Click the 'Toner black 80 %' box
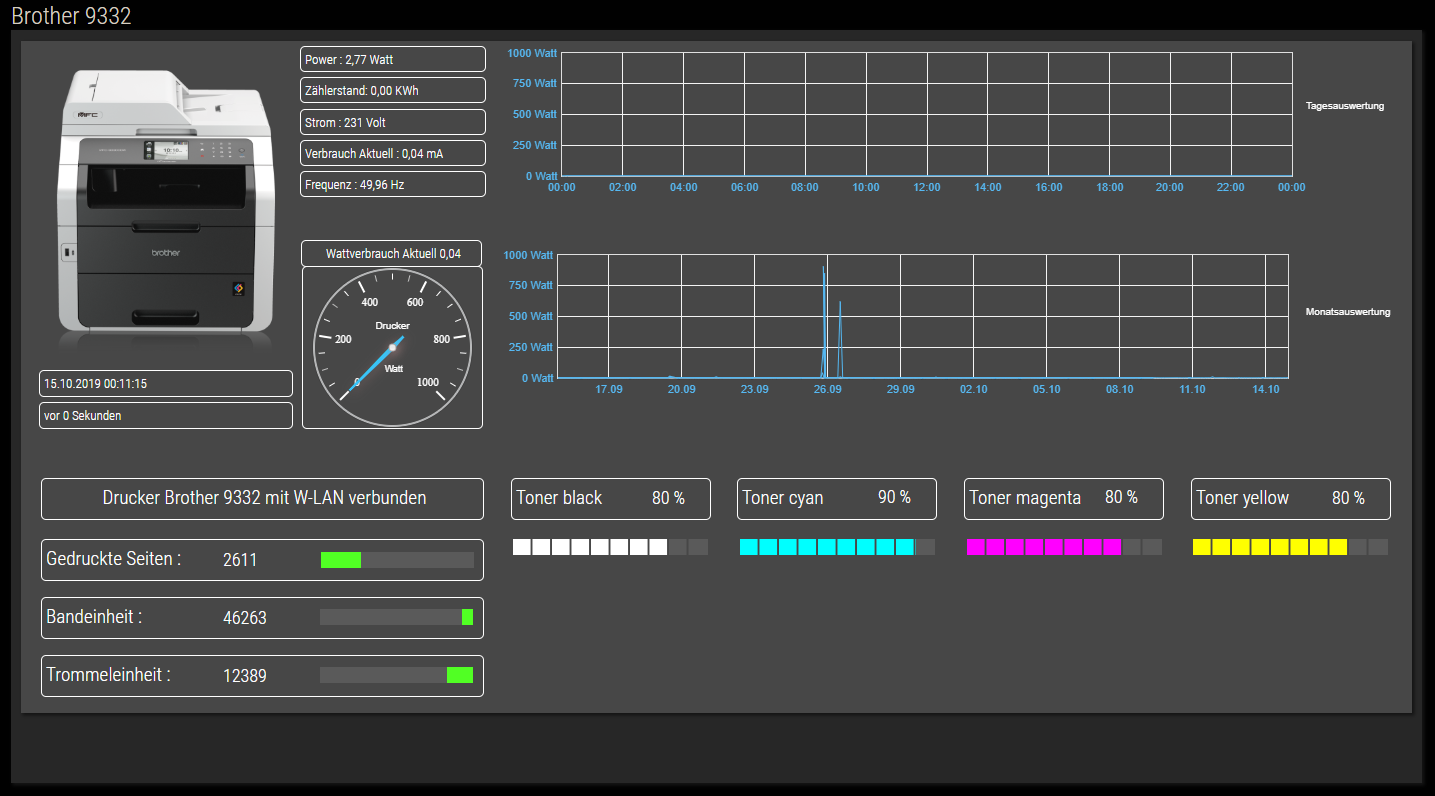 click(x=611, y=498)
